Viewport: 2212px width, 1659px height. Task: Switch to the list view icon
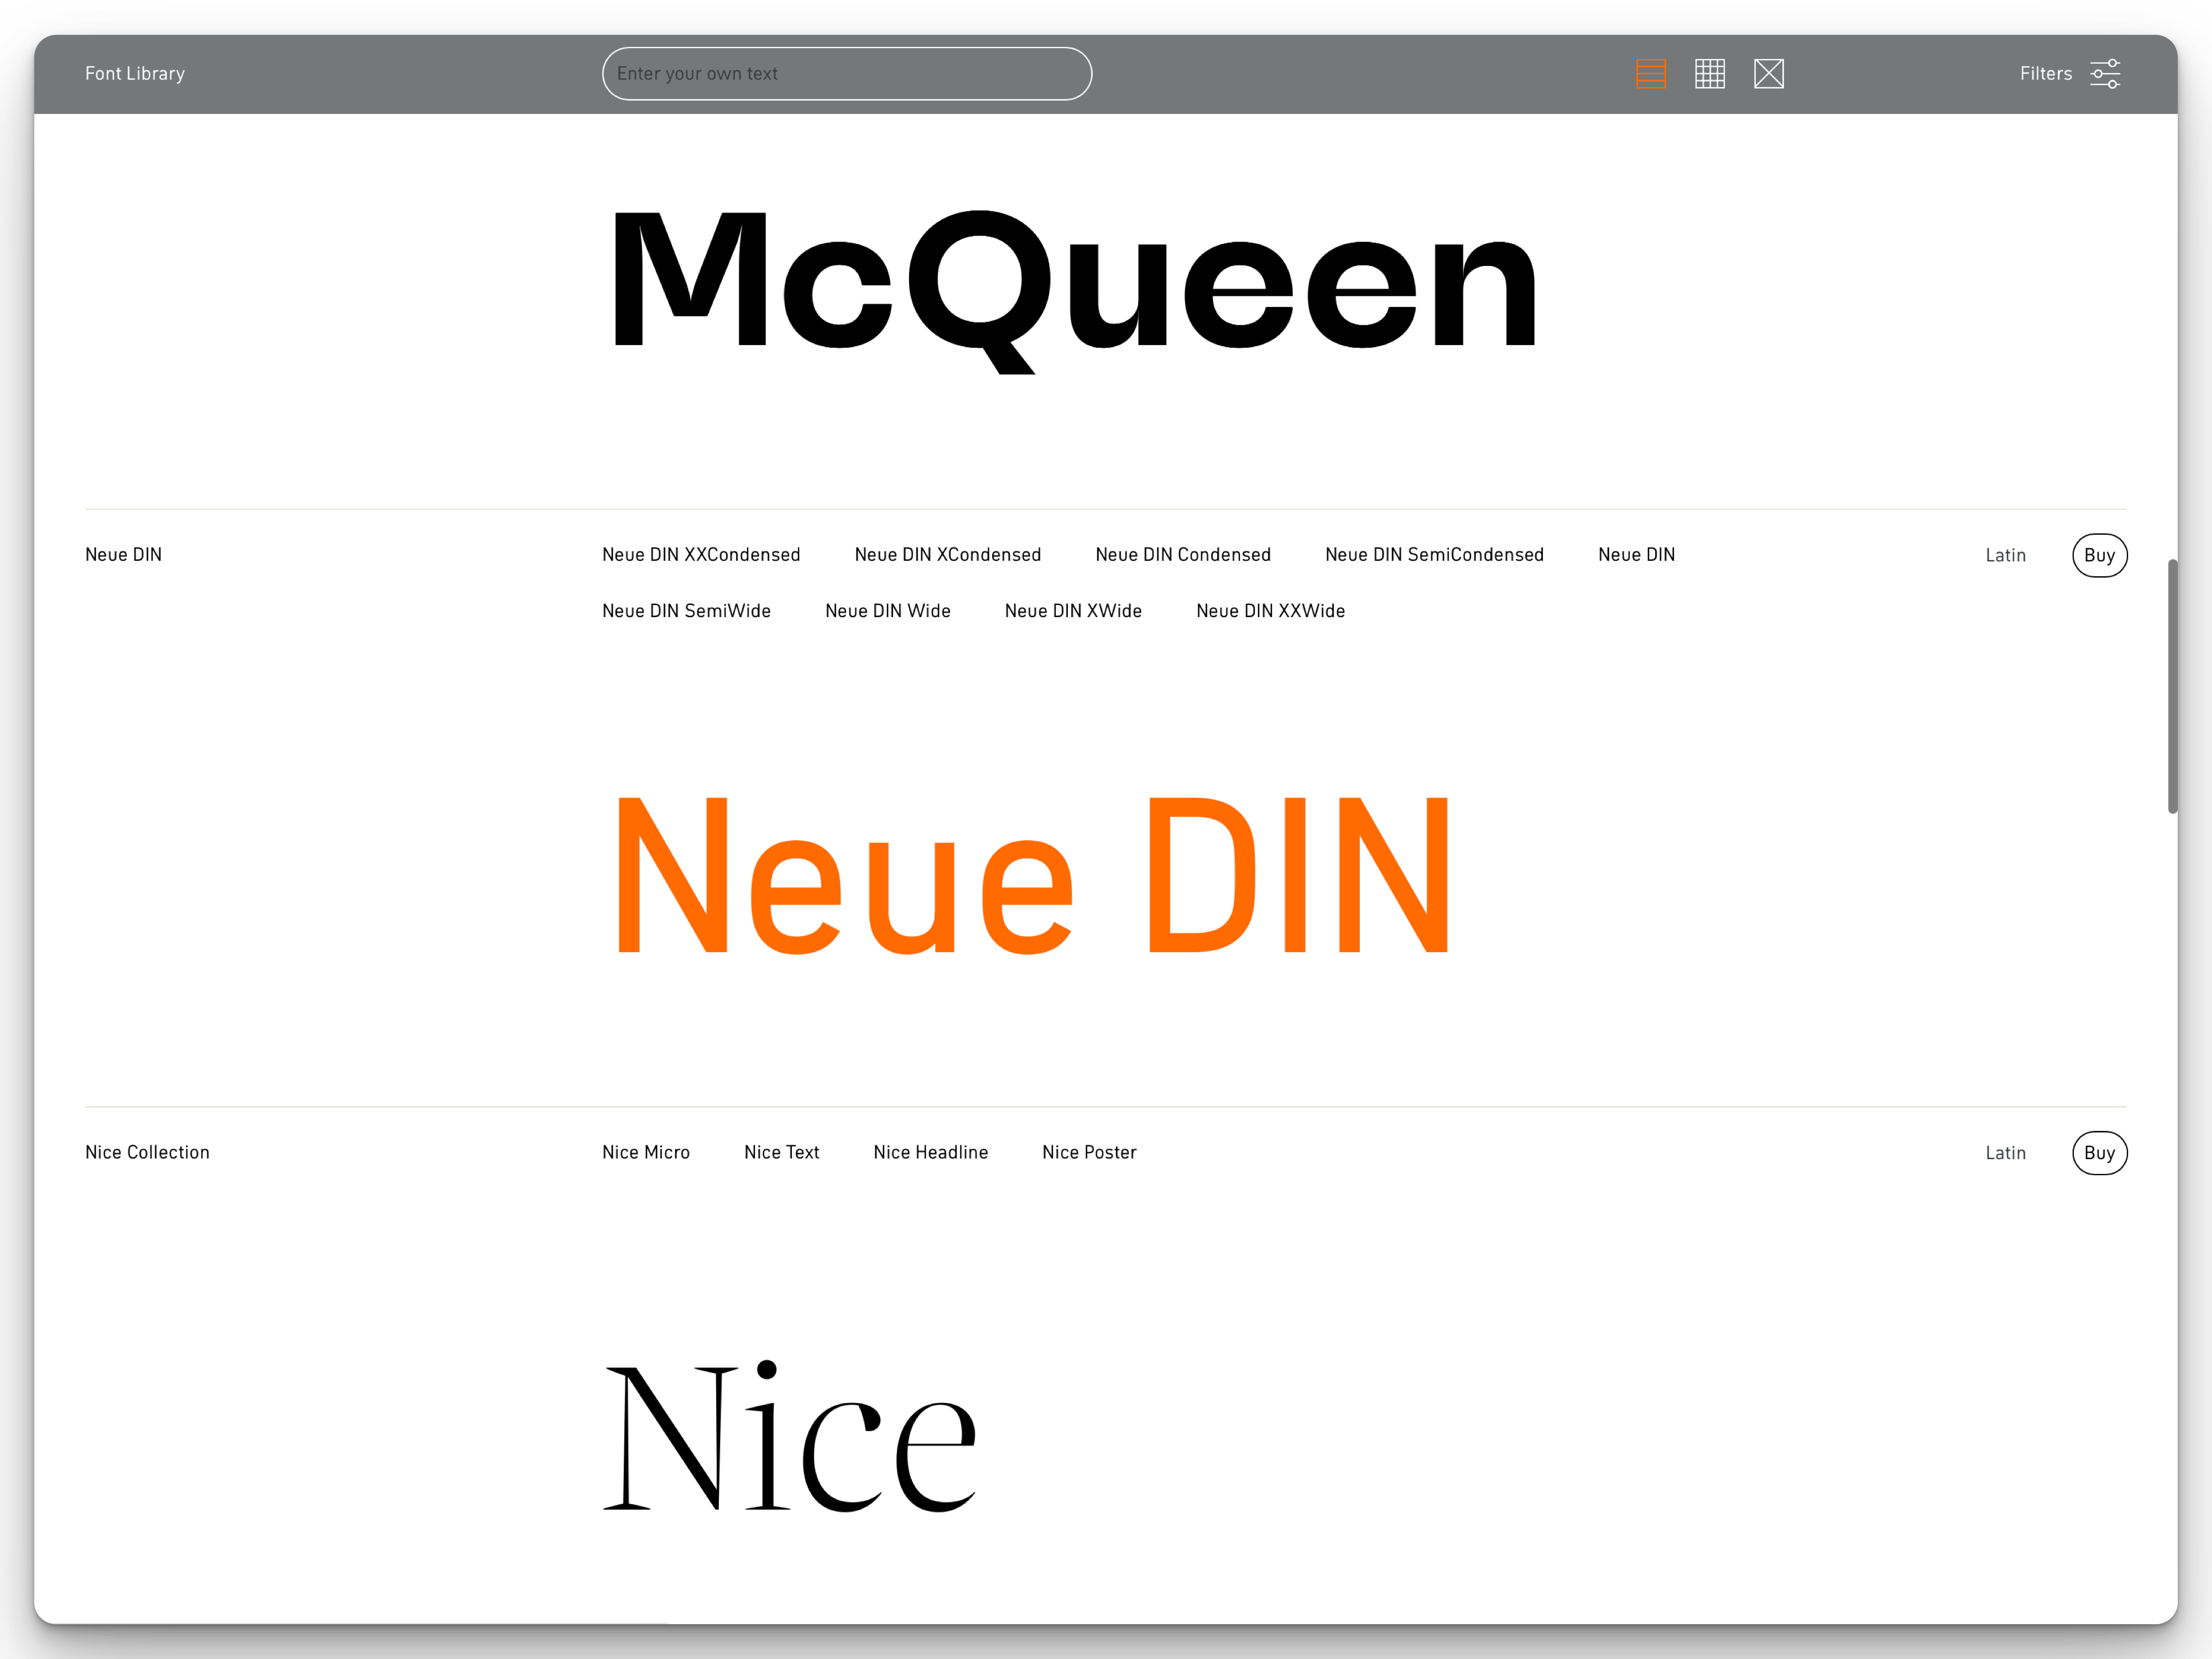pyautogui.click(x=1650, y=74)
